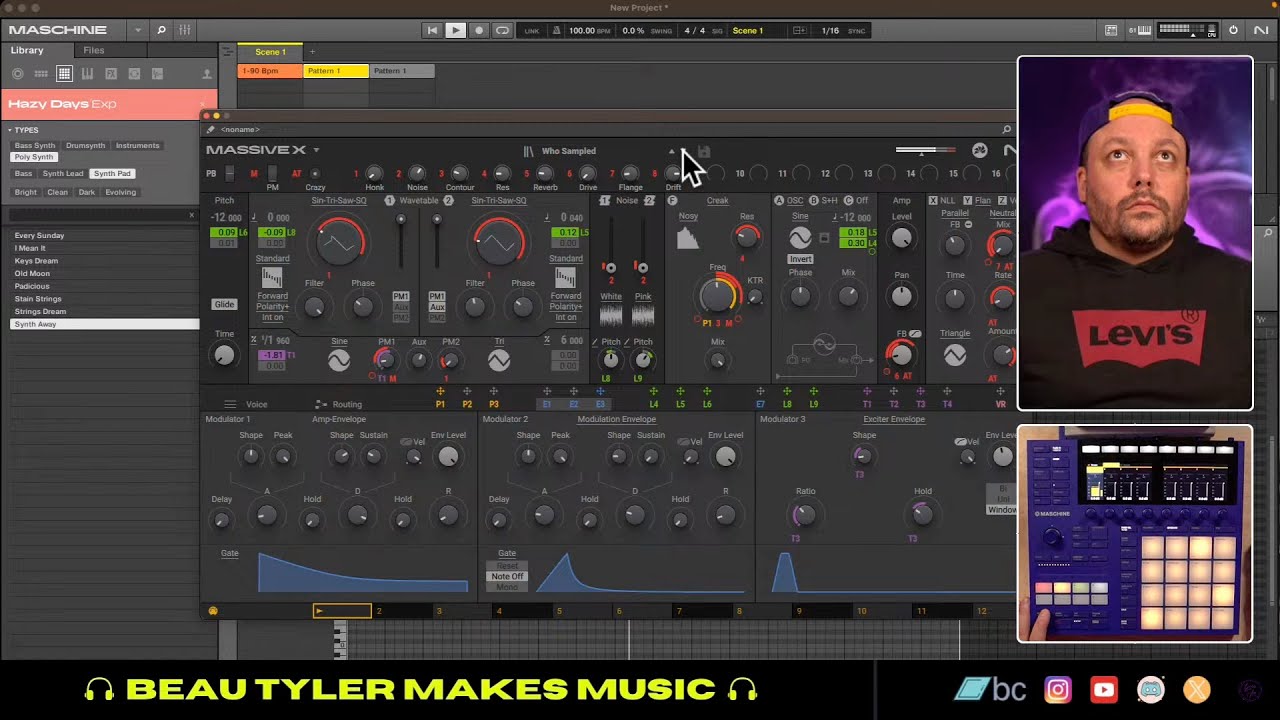Toggle the Invert button
Viewport: 1280px width, 720px height.
[x=800, y=259]
